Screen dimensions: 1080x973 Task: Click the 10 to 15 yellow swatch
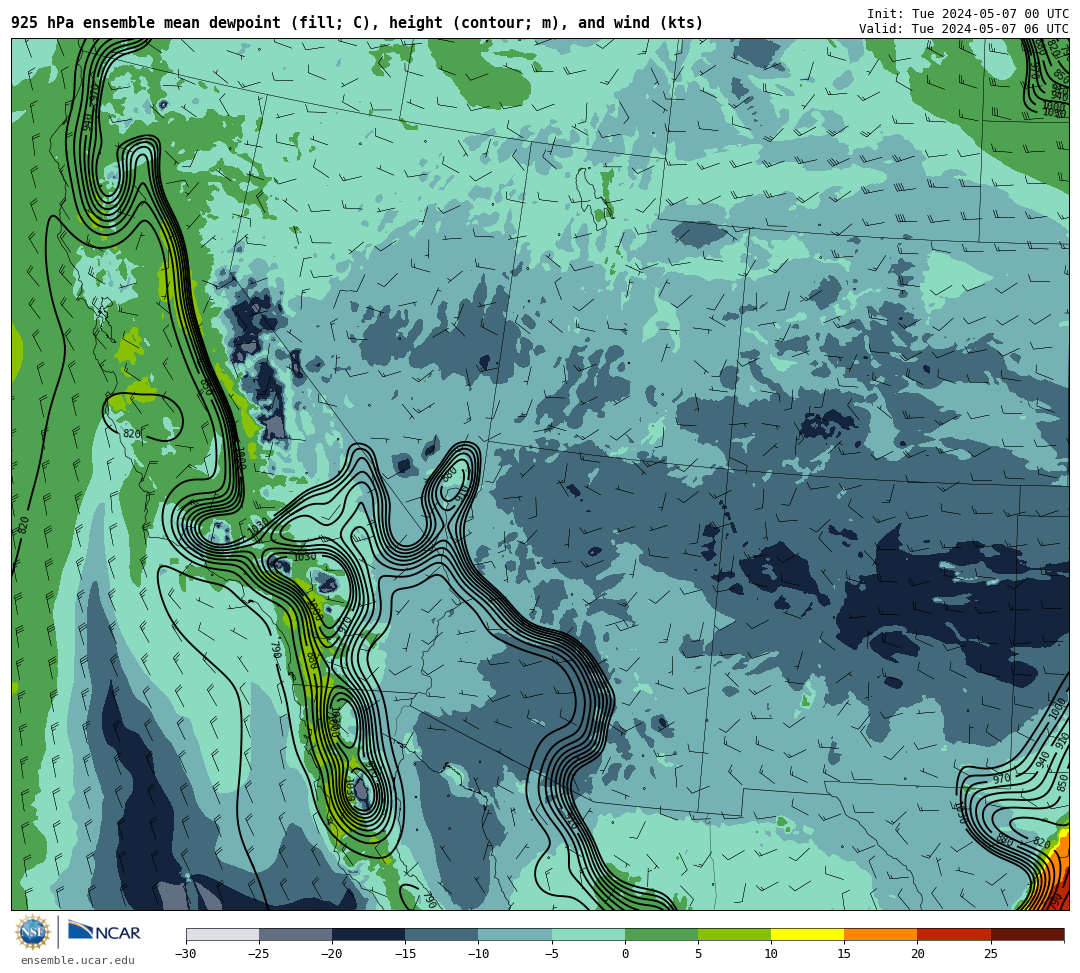click(x=807, y=934)
